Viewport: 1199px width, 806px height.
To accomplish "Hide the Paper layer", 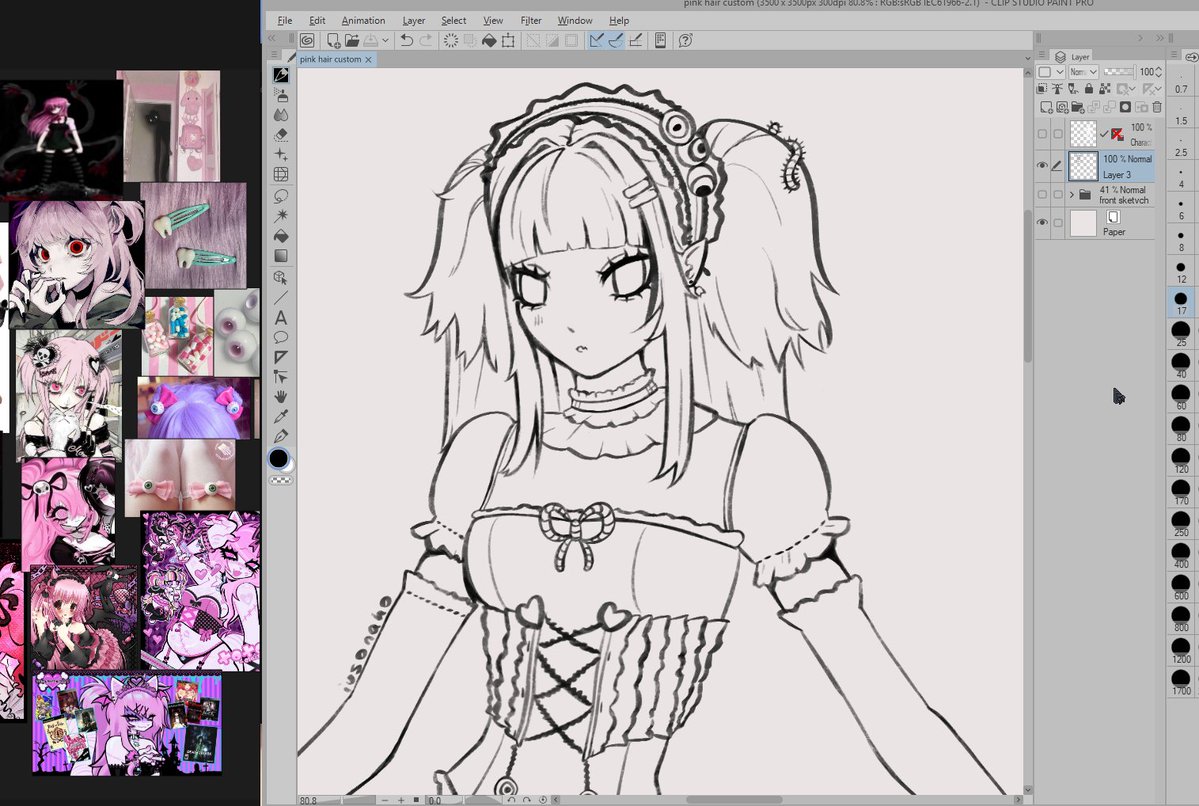I will 1042,223.
